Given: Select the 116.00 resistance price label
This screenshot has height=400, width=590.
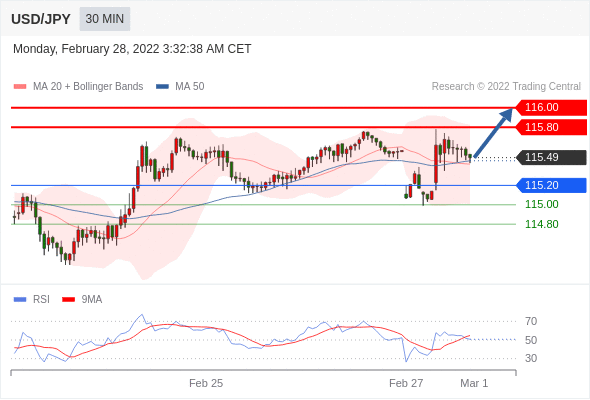Looking at the screenshot, I should 551,107.
